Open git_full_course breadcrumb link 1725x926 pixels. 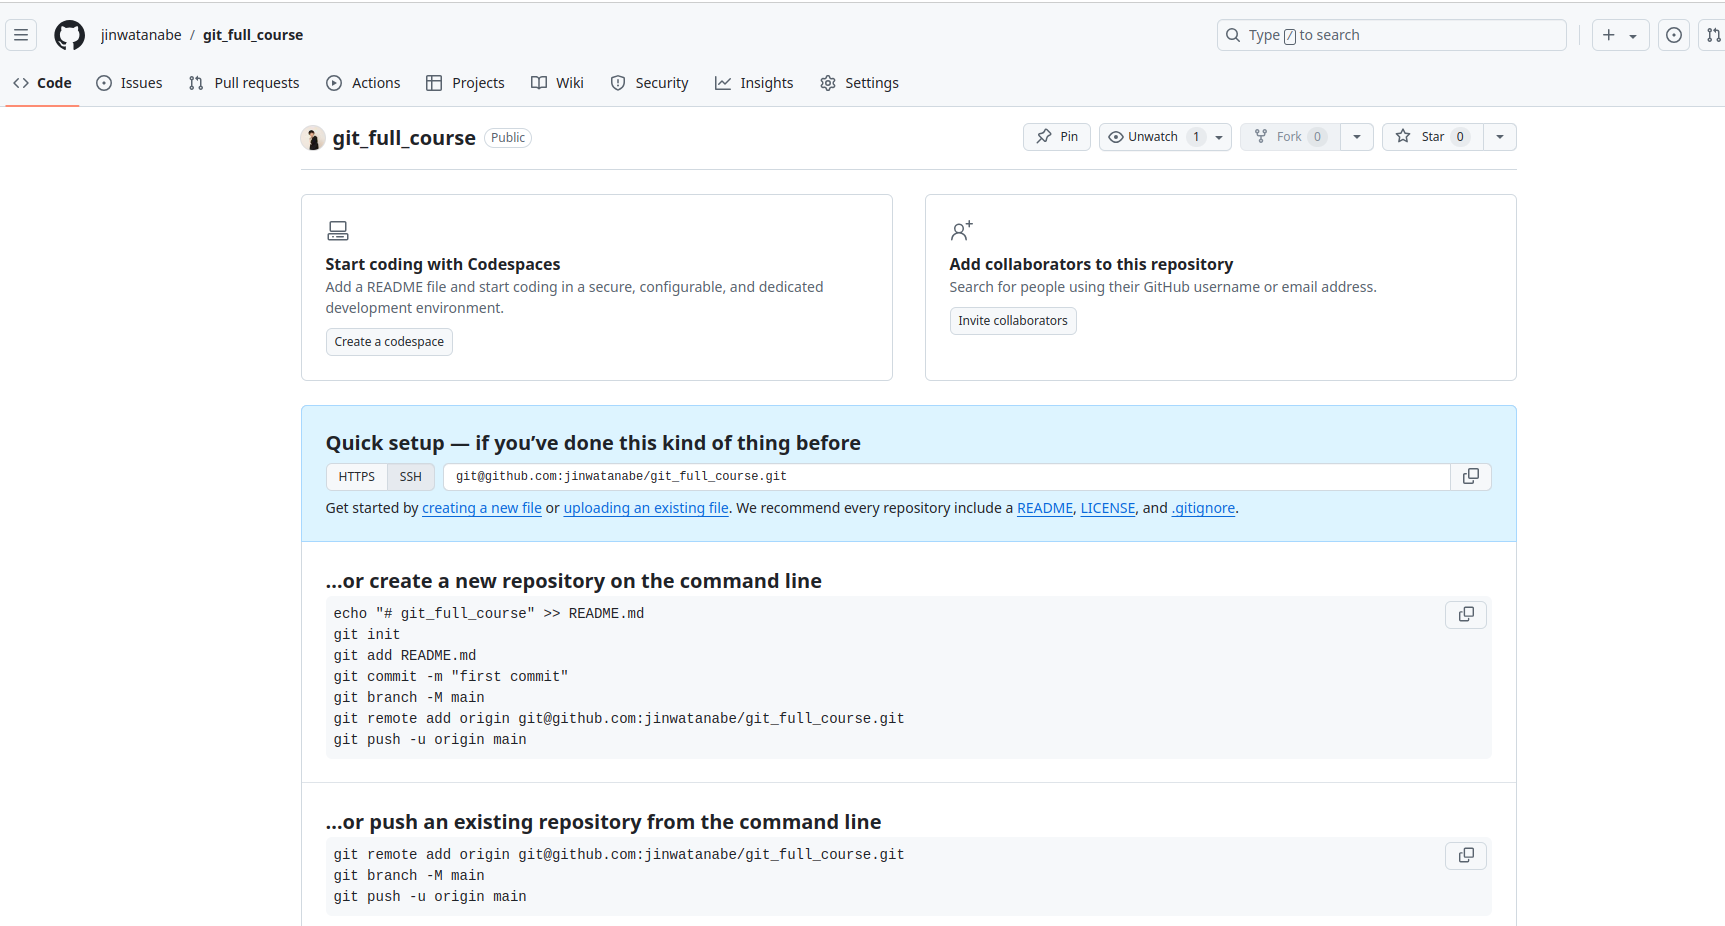(253, 35)
